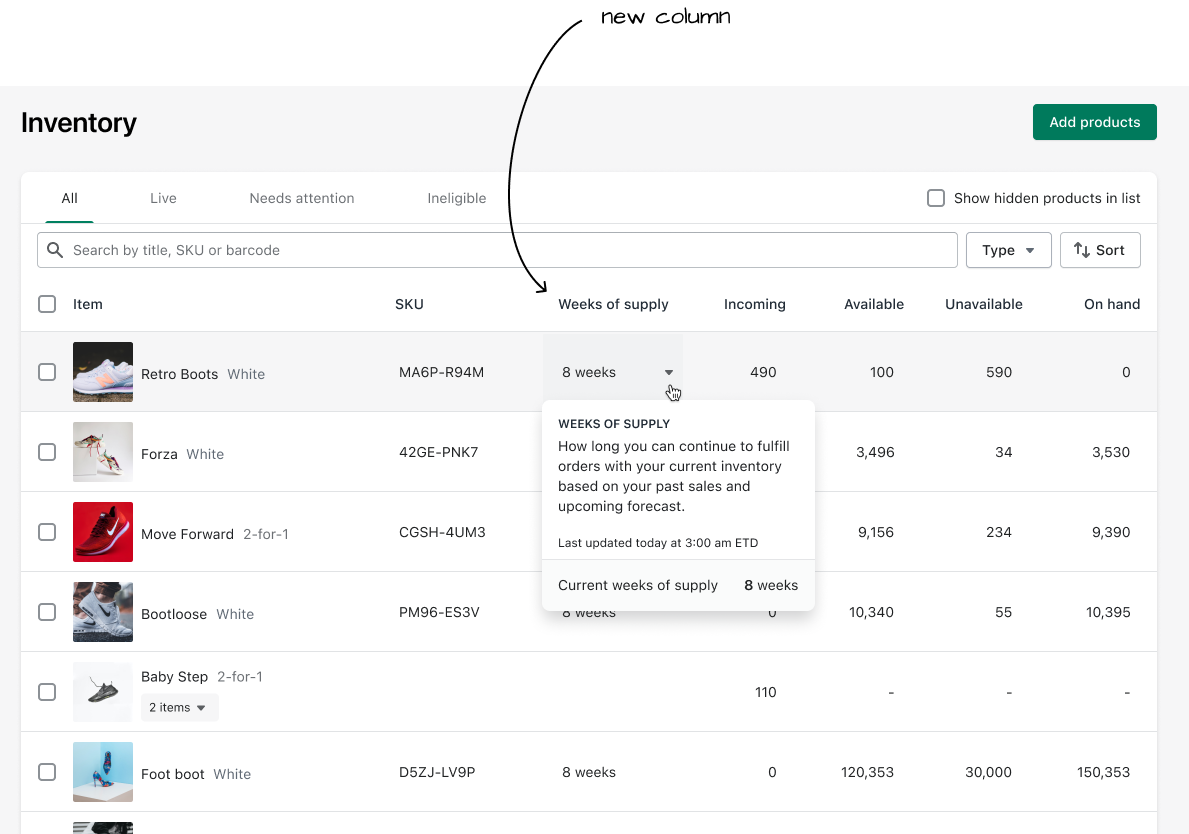Expand Baby Step 2 items list
The height and width of the screenshot is (834, 1189).
pos(179,707)
